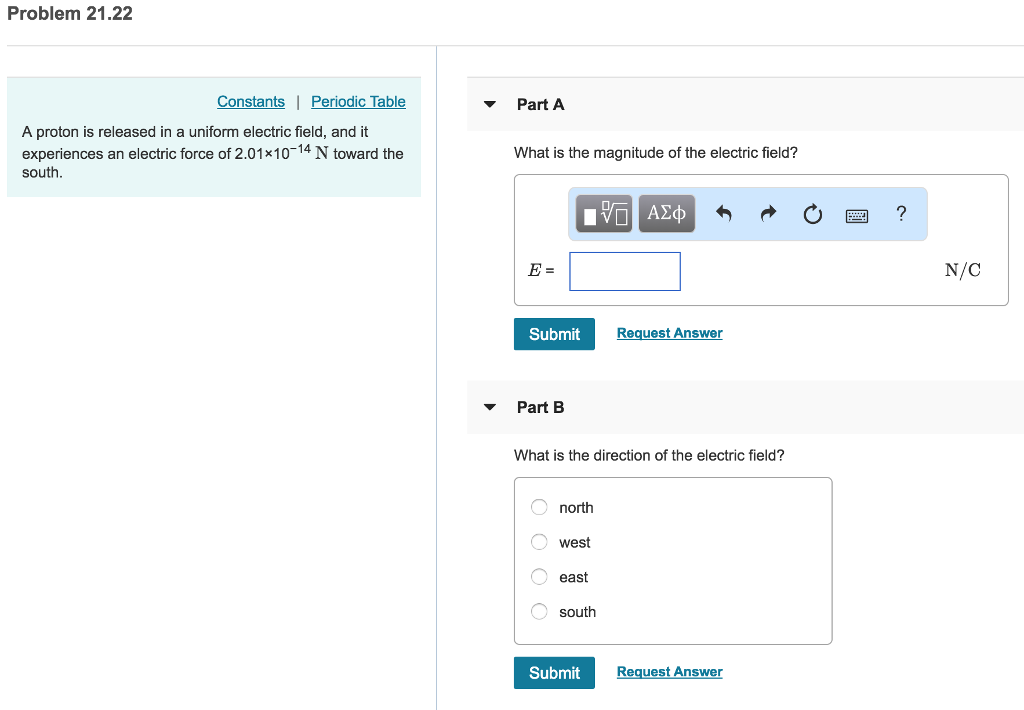The image size is (1024, 710).
Task: Click inside the E= answer input field
Action: click(624, 271)
